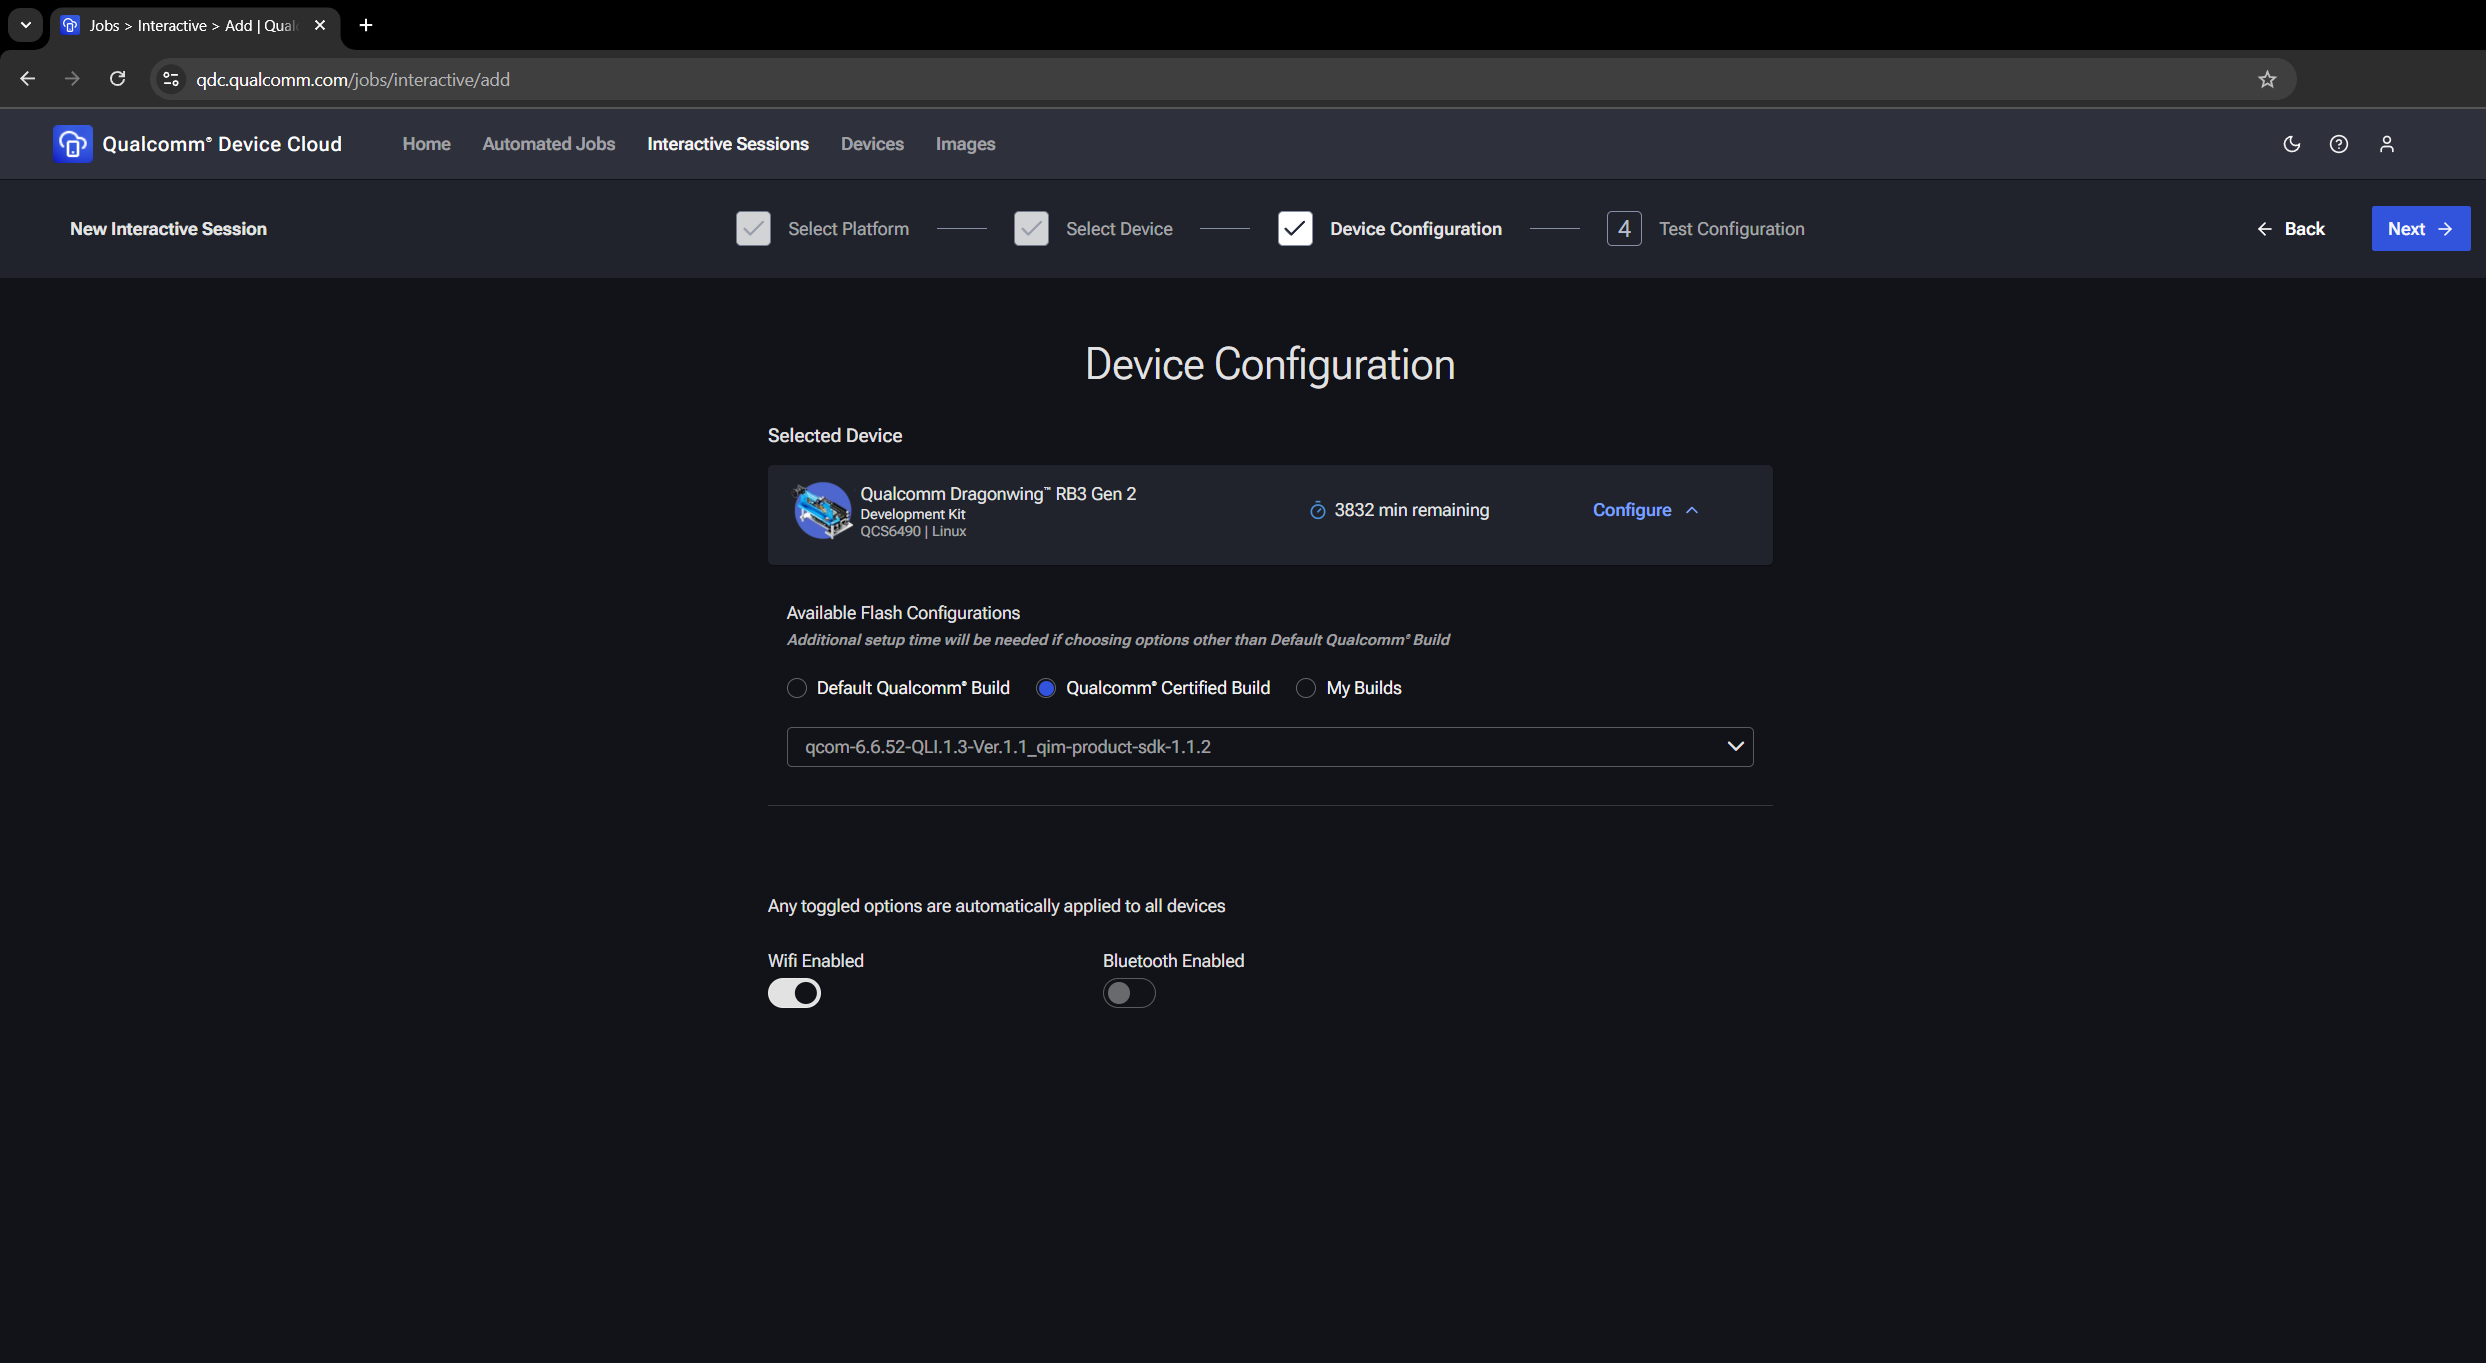Screen dimensions: 2486x1363
Task: Click the Qualcomm Dragonwing RB3 Gen 2 device name
Action: click(998, 494)
